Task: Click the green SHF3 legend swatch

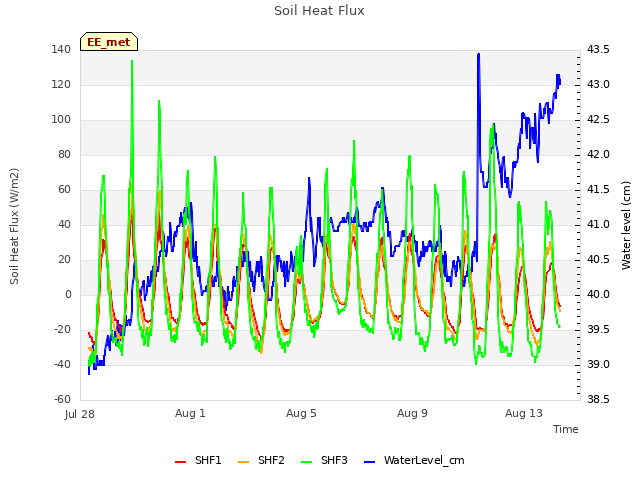Action: point(307,462)
